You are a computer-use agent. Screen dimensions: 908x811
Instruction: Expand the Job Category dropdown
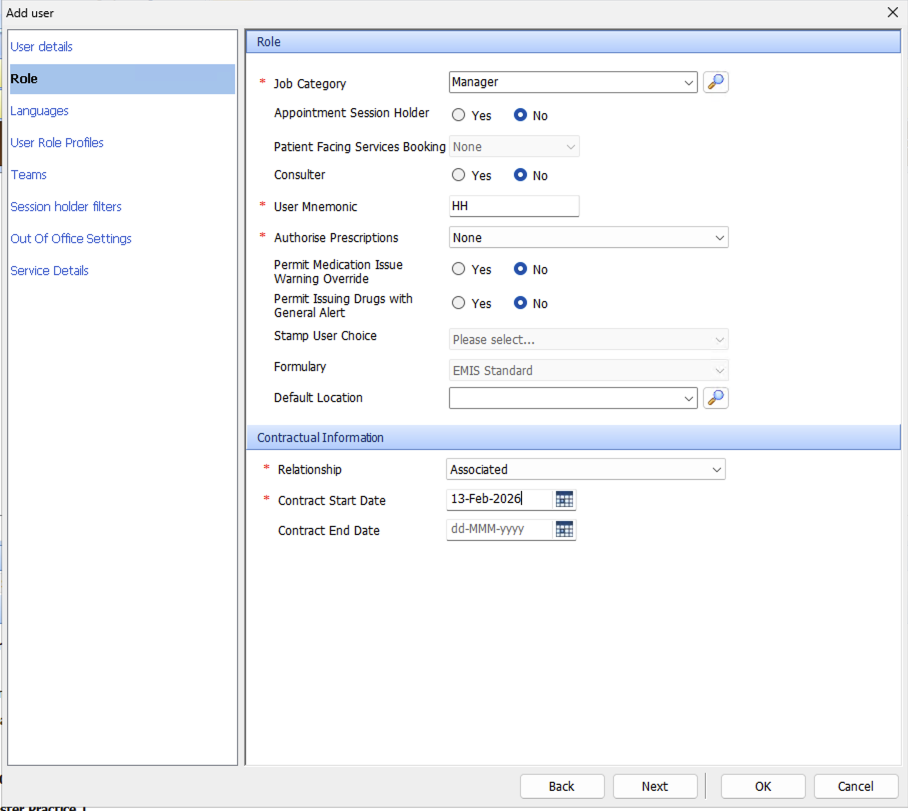point(688,83)
